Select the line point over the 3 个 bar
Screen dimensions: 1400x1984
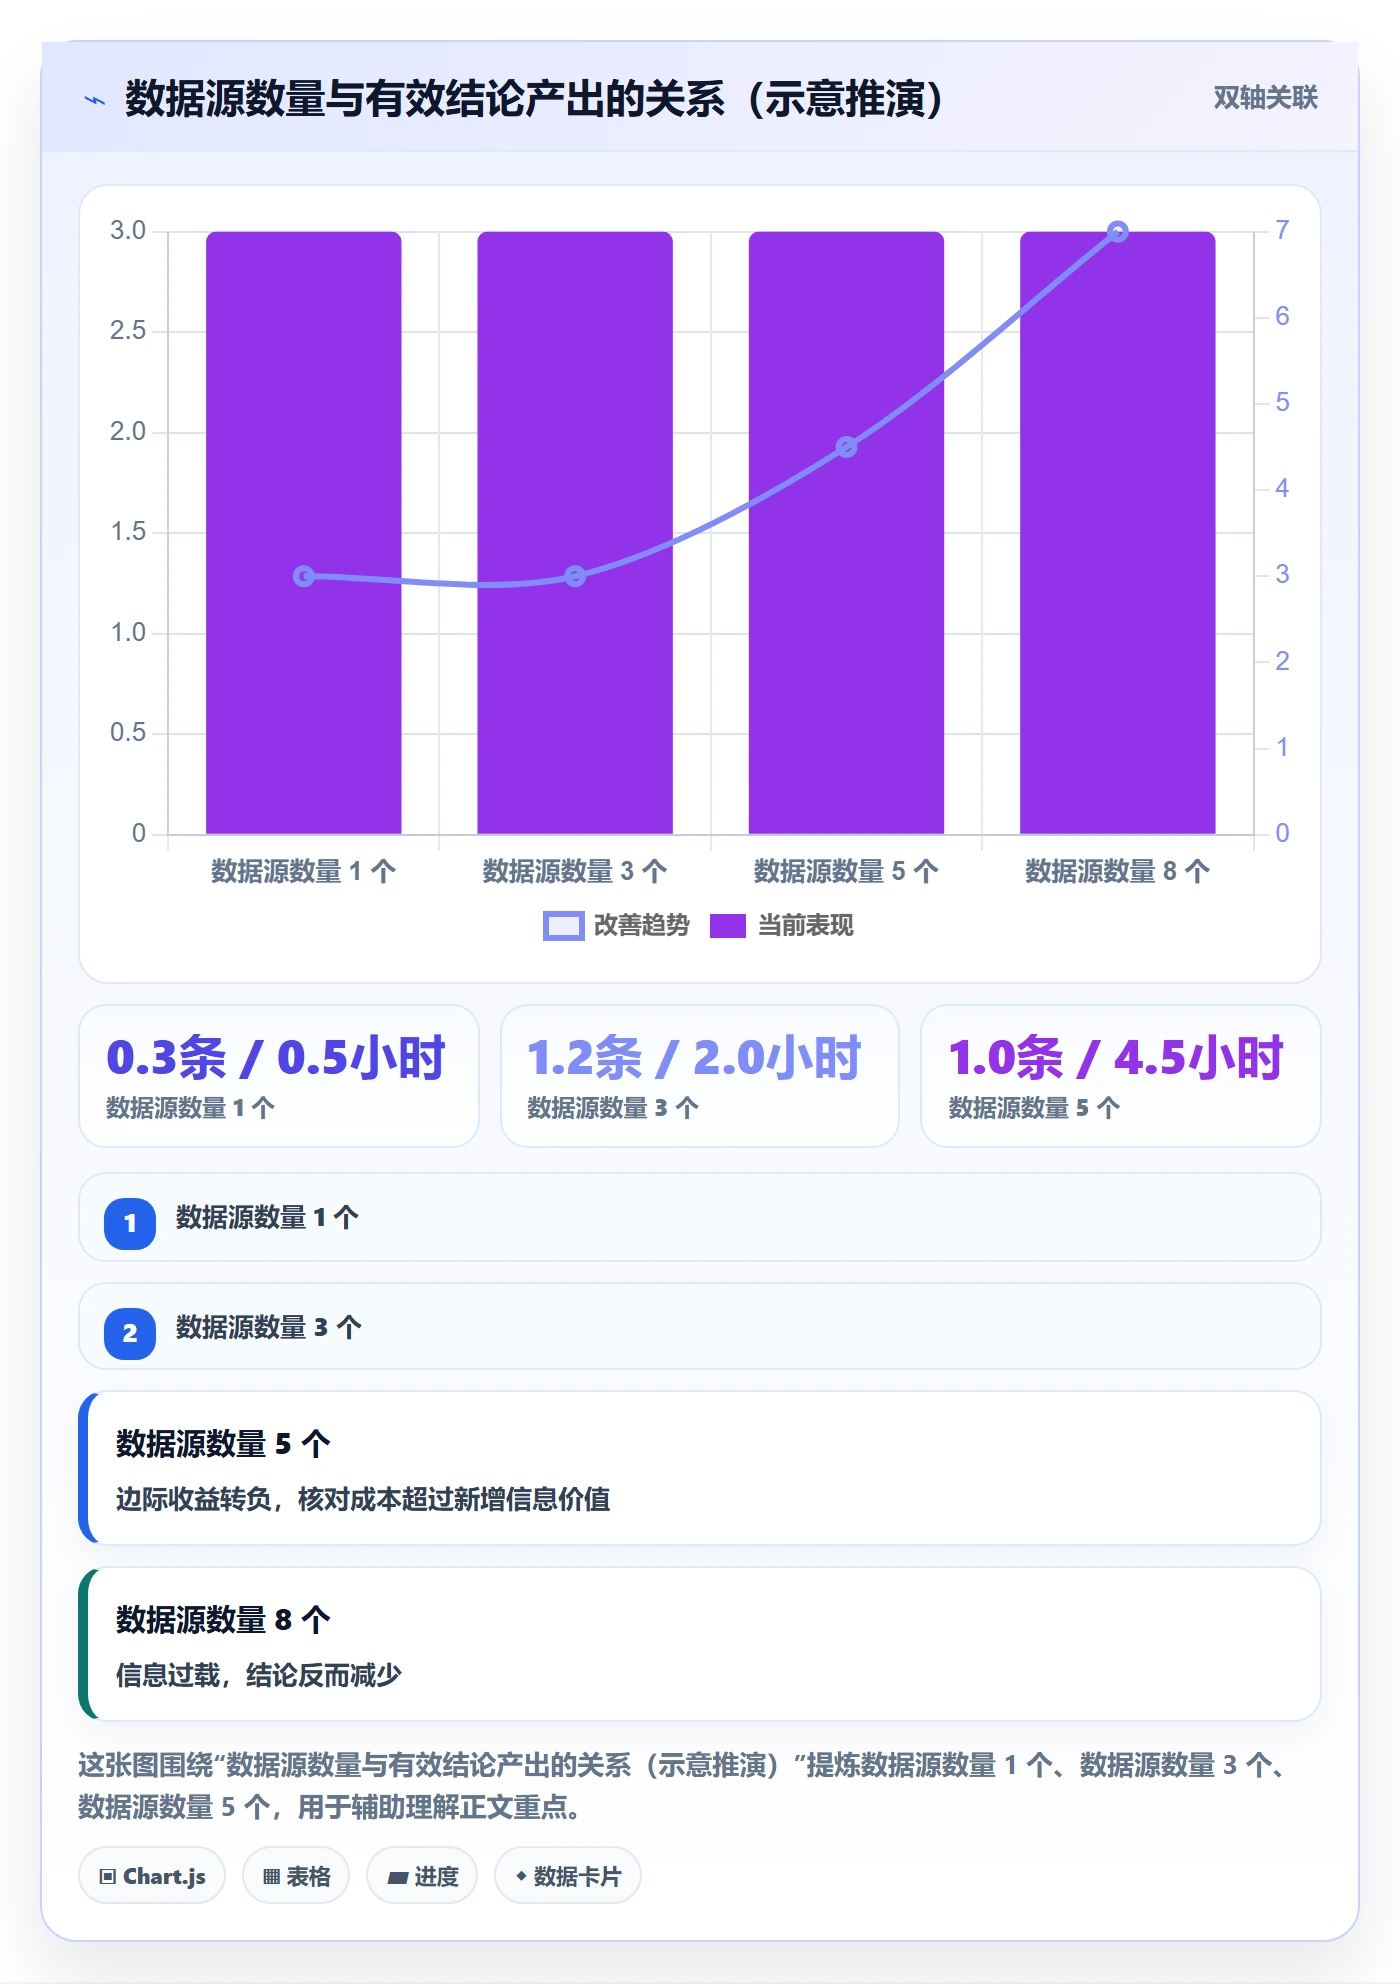tap(575, 576)
